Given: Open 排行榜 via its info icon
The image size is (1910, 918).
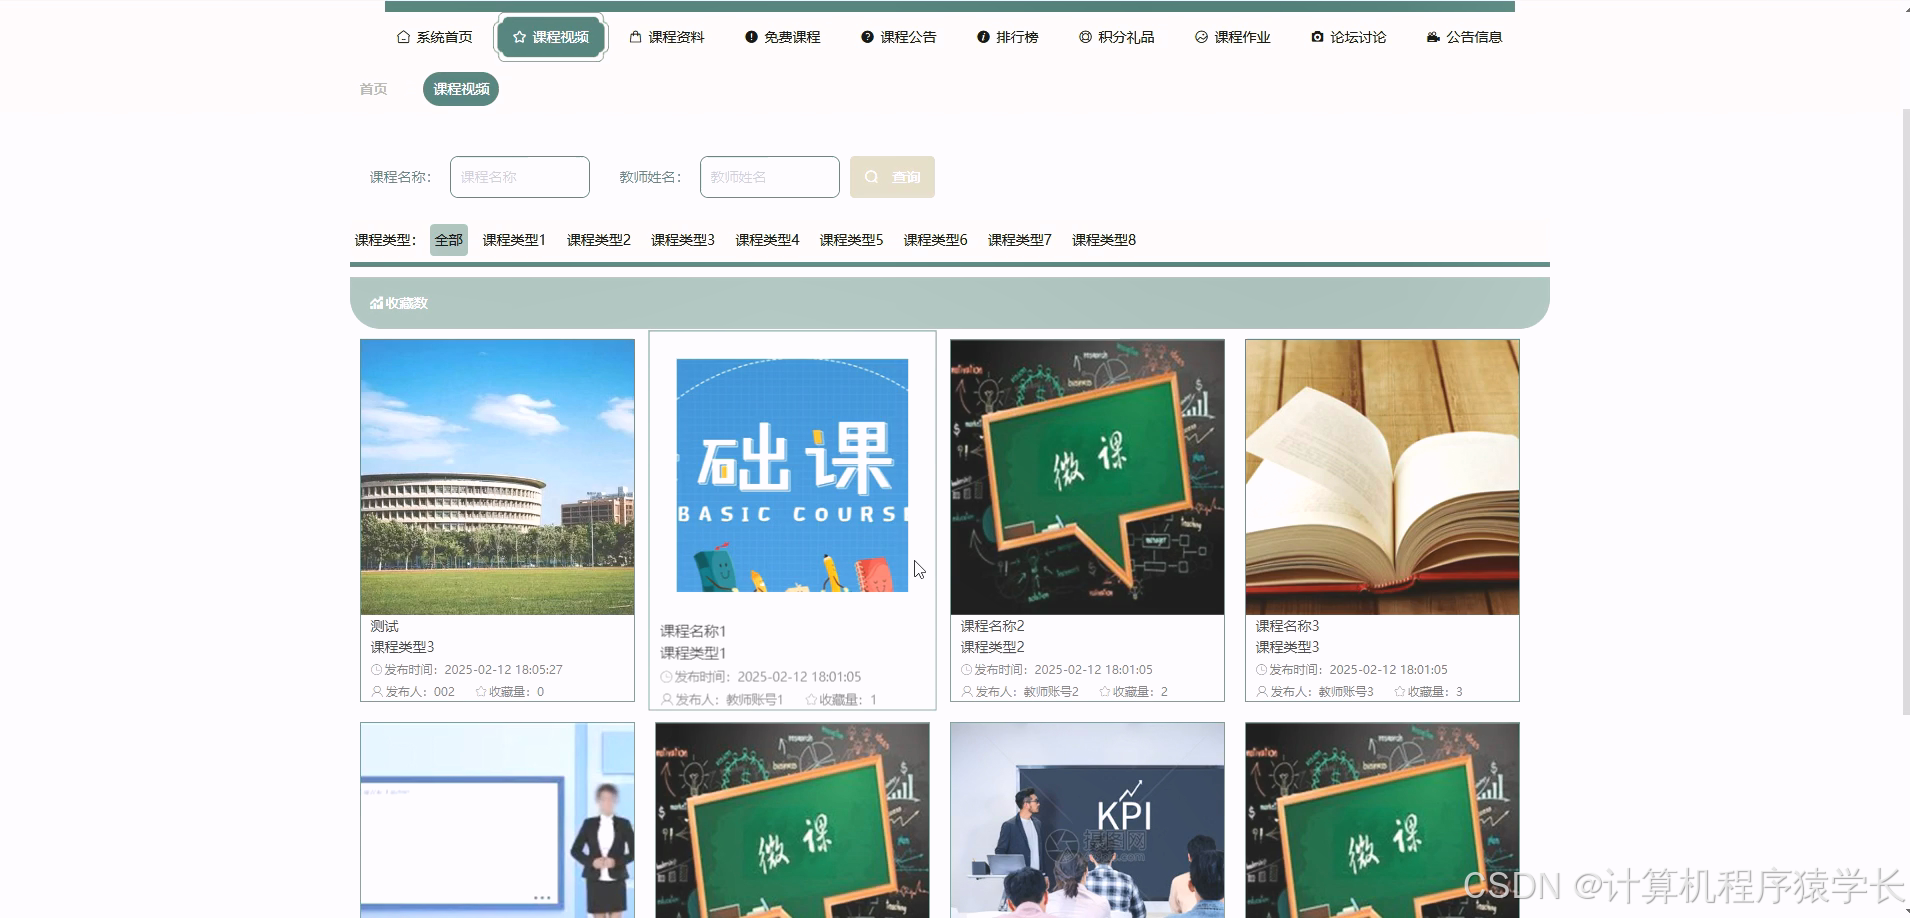Looking at the screenshot, I should [x=981, y=36].
